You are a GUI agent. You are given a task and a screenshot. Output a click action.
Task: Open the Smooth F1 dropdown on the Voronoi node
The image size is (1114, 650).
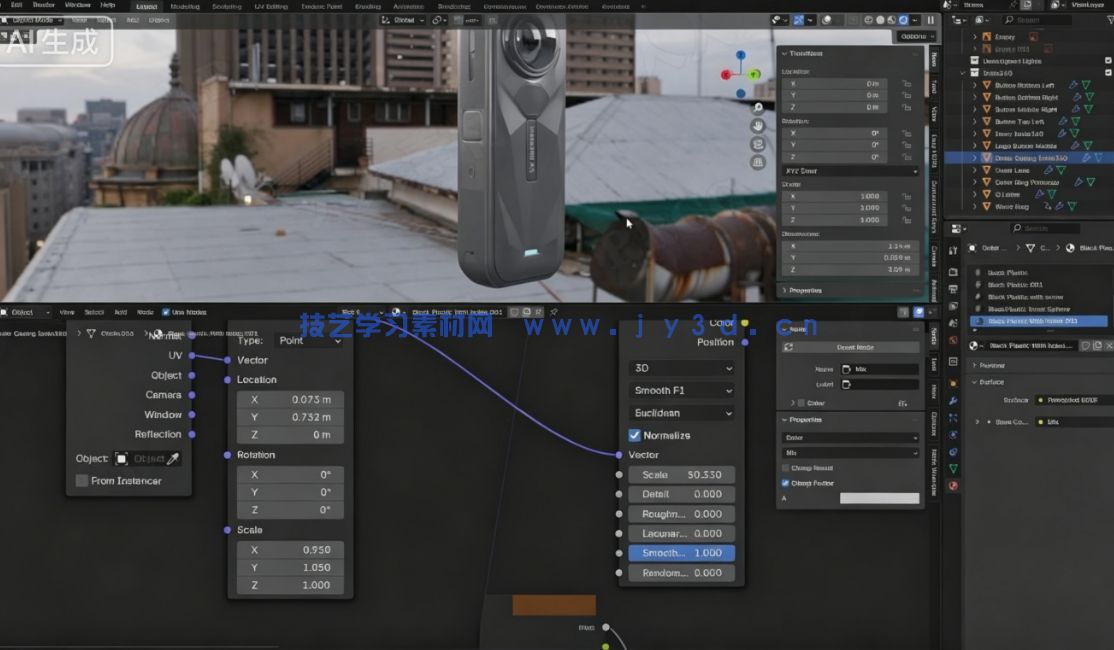(681, 390)
